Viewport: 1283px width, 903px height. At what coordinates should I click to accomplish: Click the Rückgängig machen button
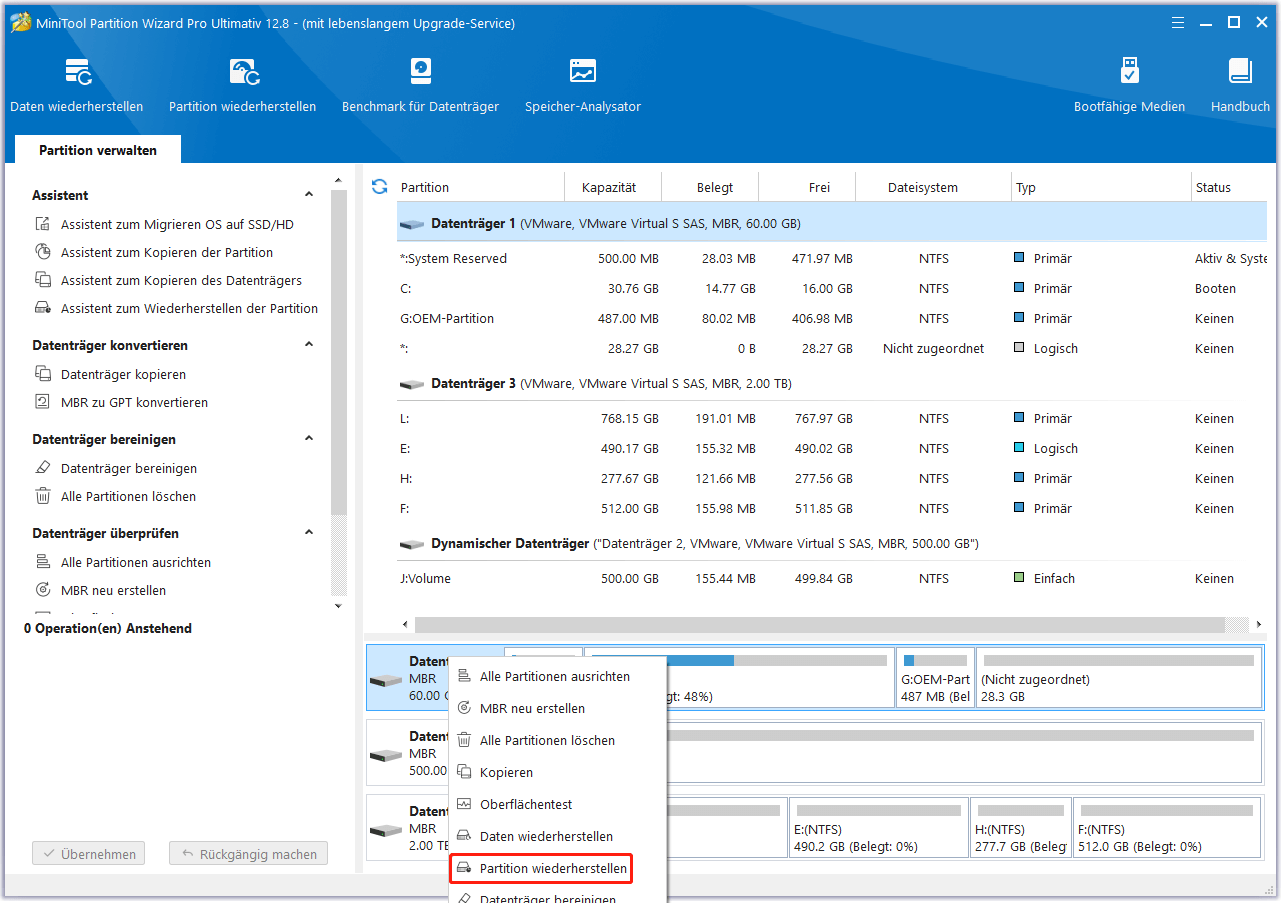click(248, 855)
